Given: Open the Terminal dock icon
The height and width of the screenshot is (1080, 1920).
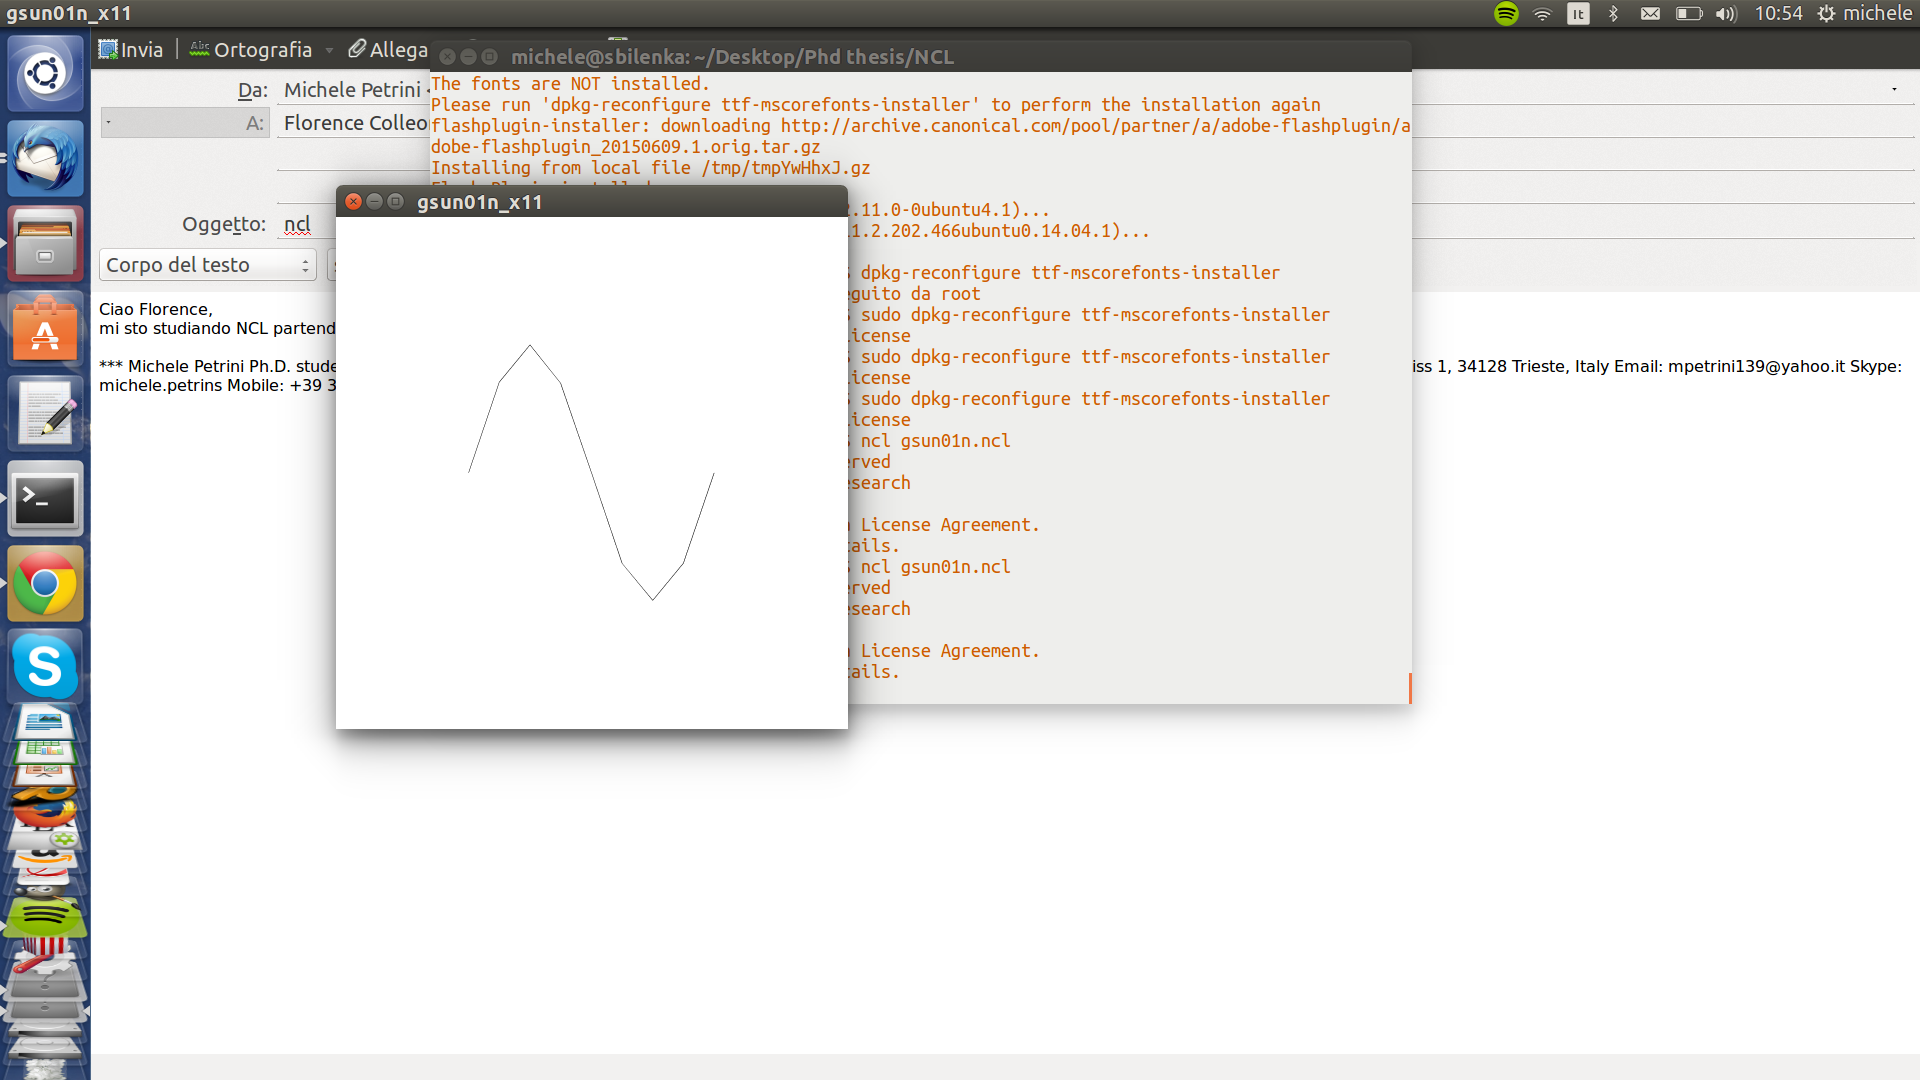Looking at the screenshot, I should (45, 498).
